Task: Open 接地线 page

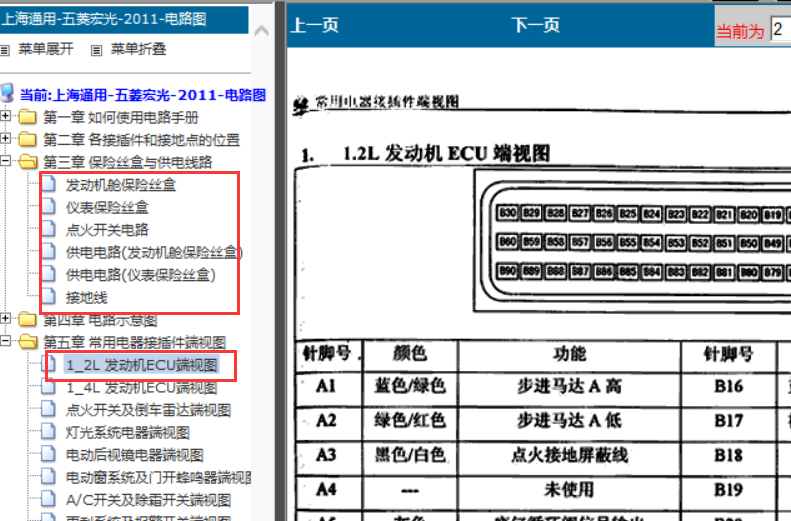Action: tap(86, 298)
